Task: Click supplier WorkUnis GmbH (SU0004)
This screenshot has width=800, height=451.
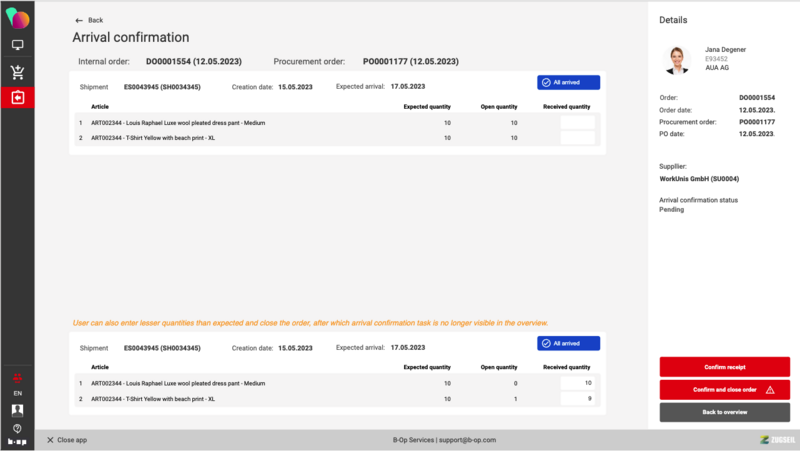Action: coord(699,179)
